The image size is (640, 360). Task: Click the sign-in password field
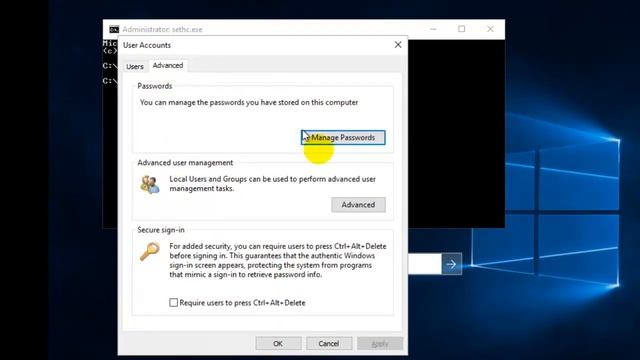point(424,264)
